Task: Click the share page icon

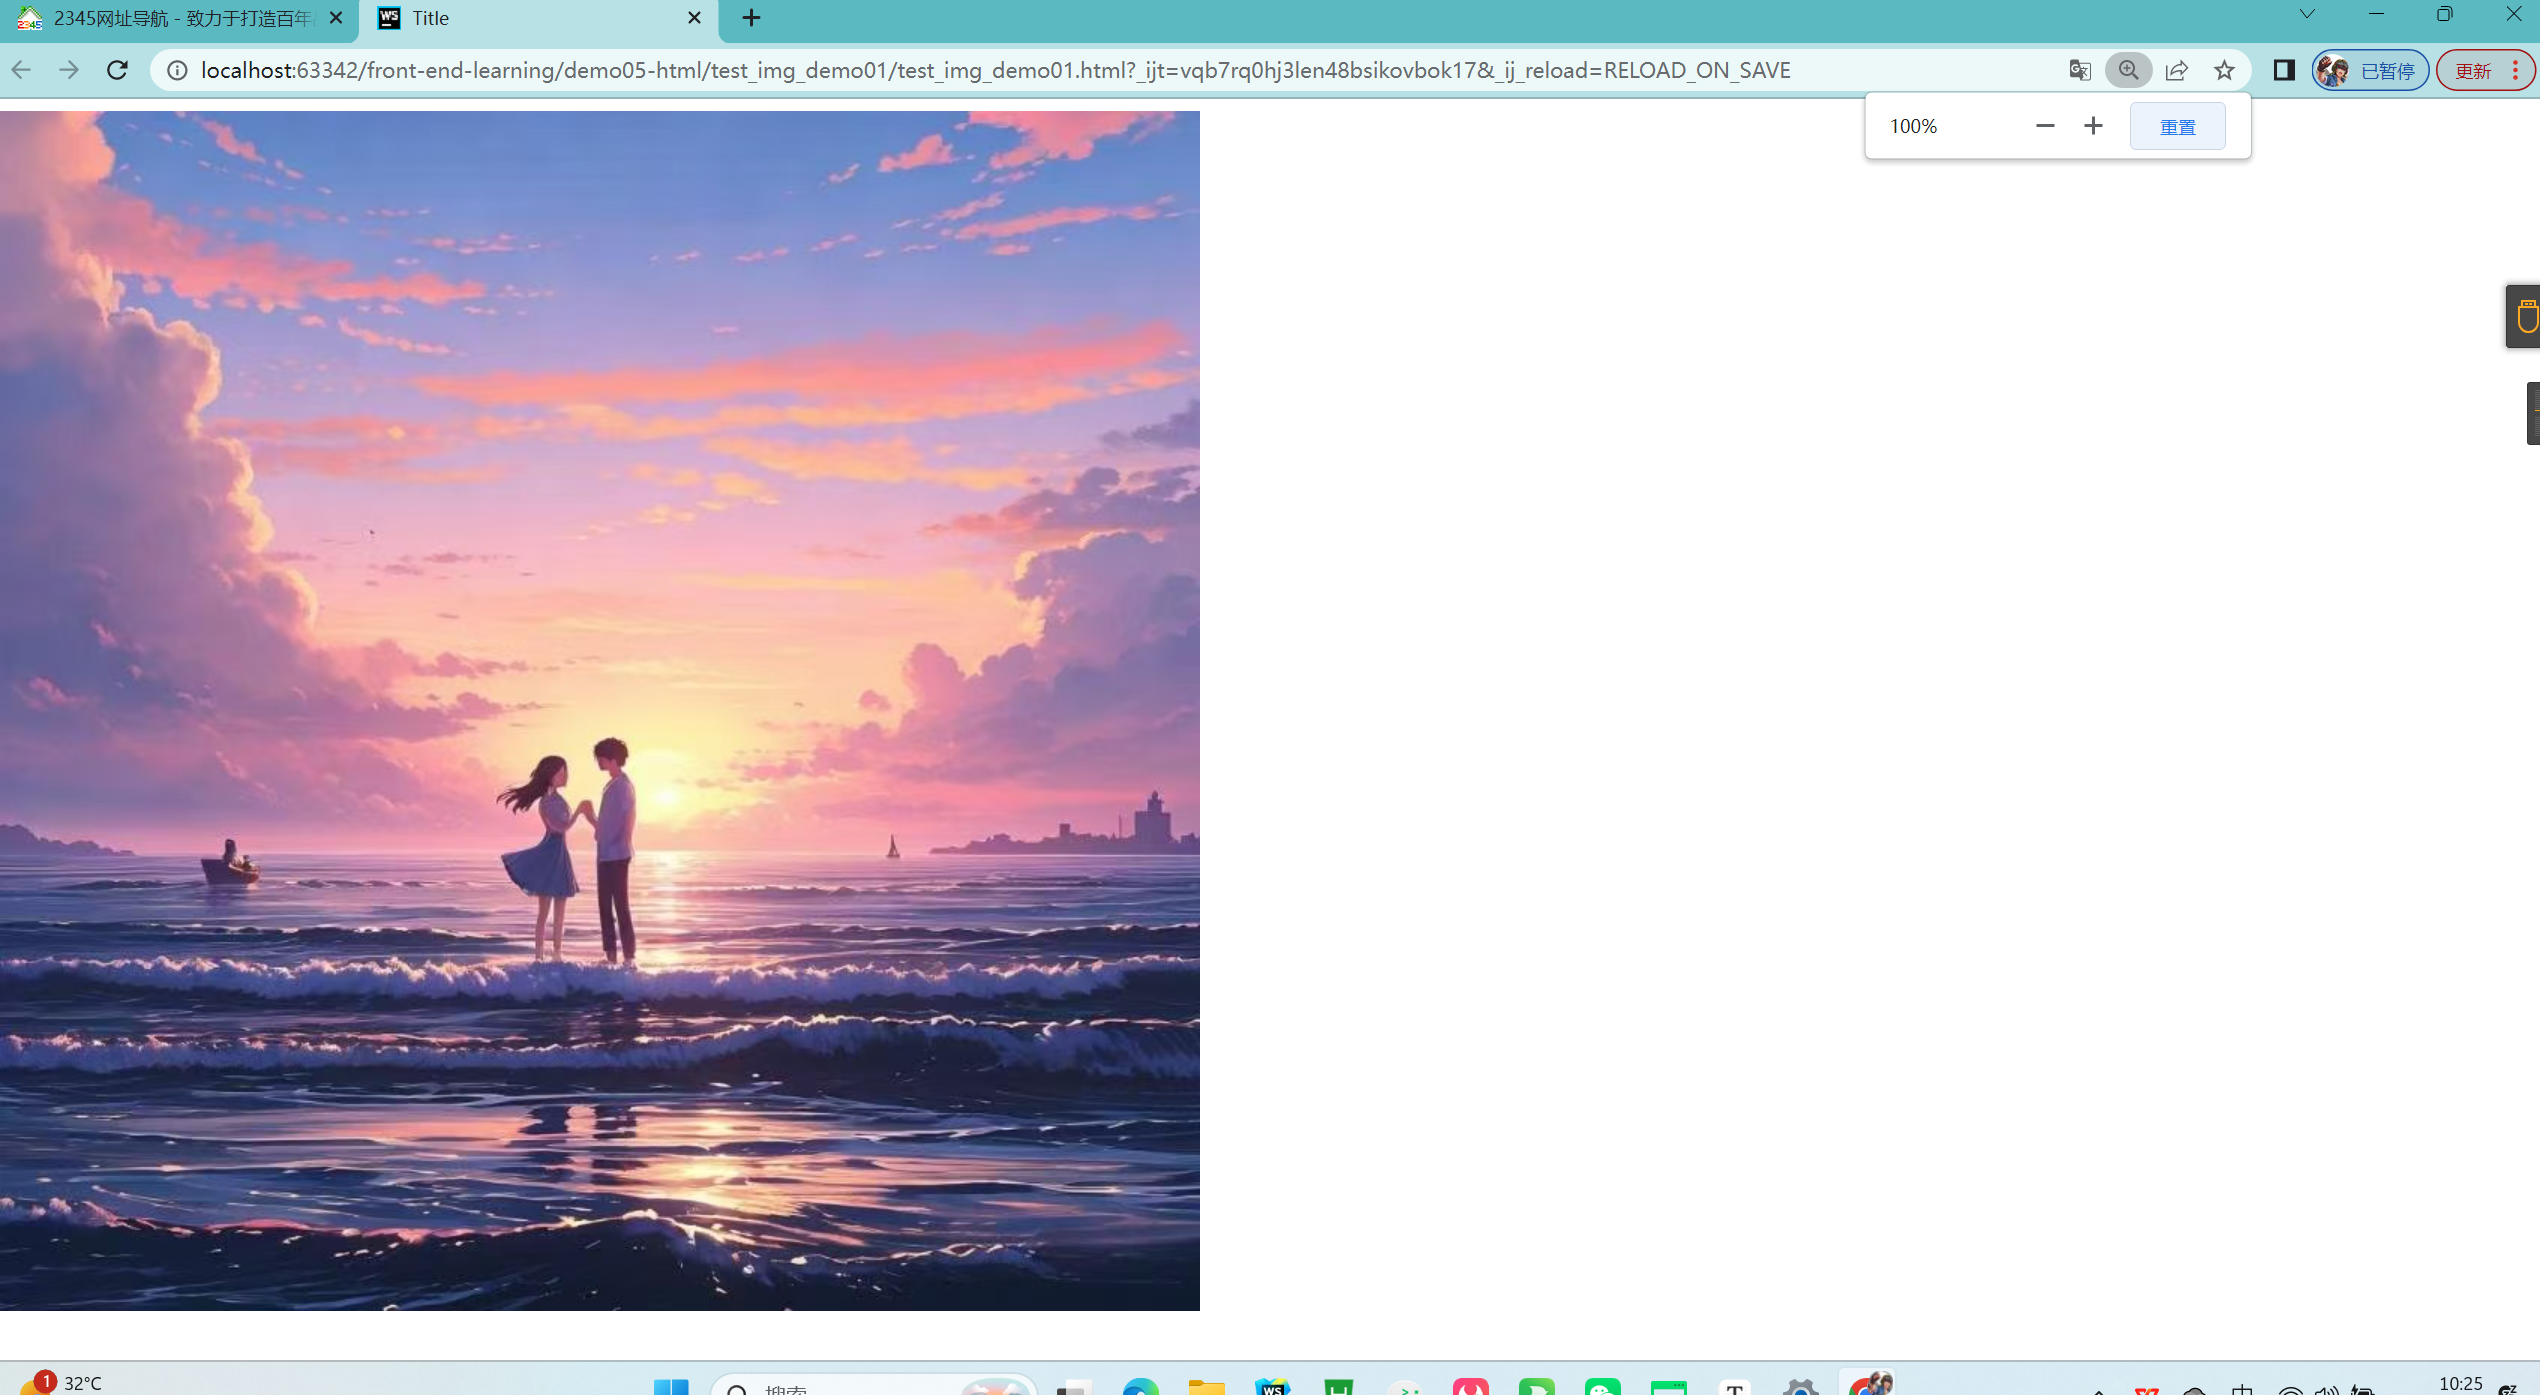Action: (x=2176, y=70)
